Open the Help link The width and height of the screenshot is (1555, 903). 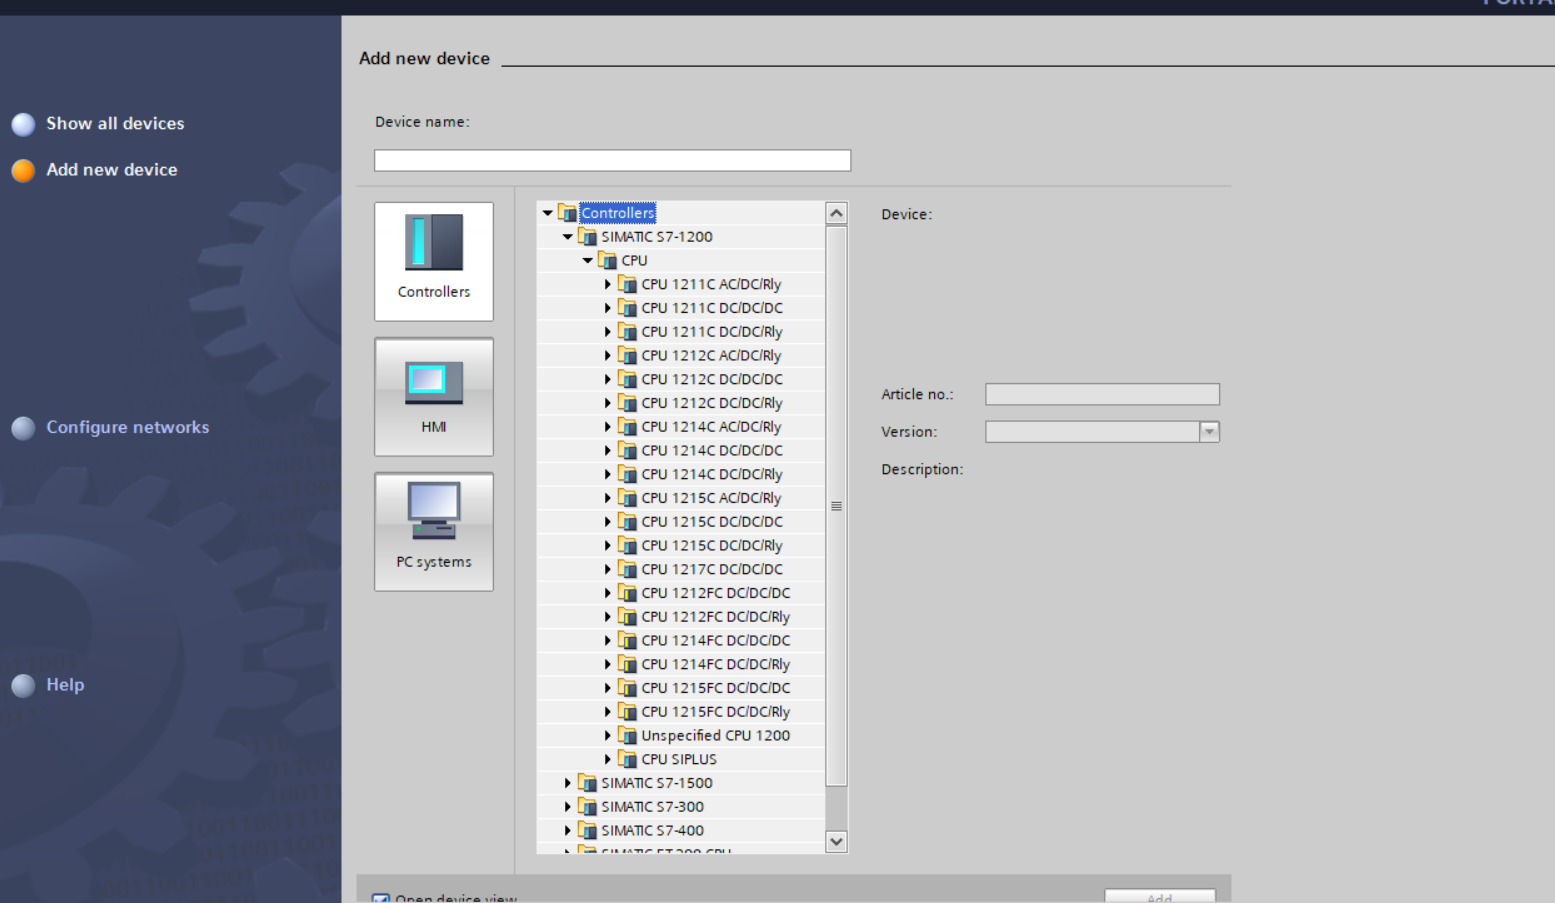coord(65,685)
